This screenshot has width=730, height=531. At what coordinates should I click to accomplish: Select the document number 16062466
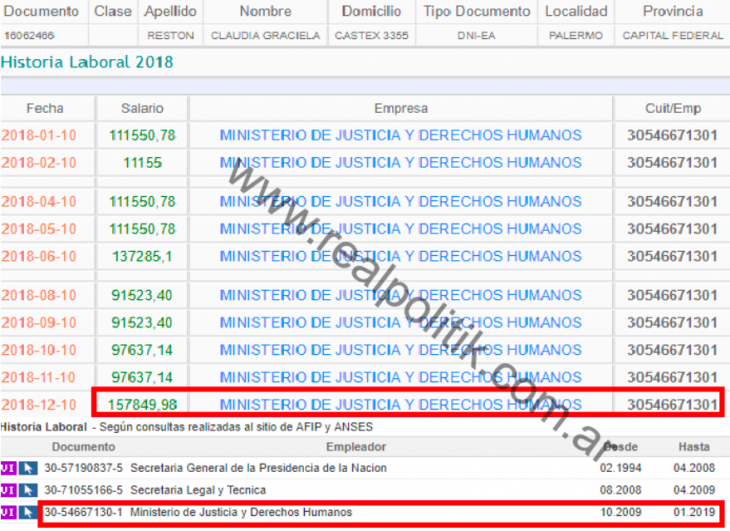click(29, 36)
